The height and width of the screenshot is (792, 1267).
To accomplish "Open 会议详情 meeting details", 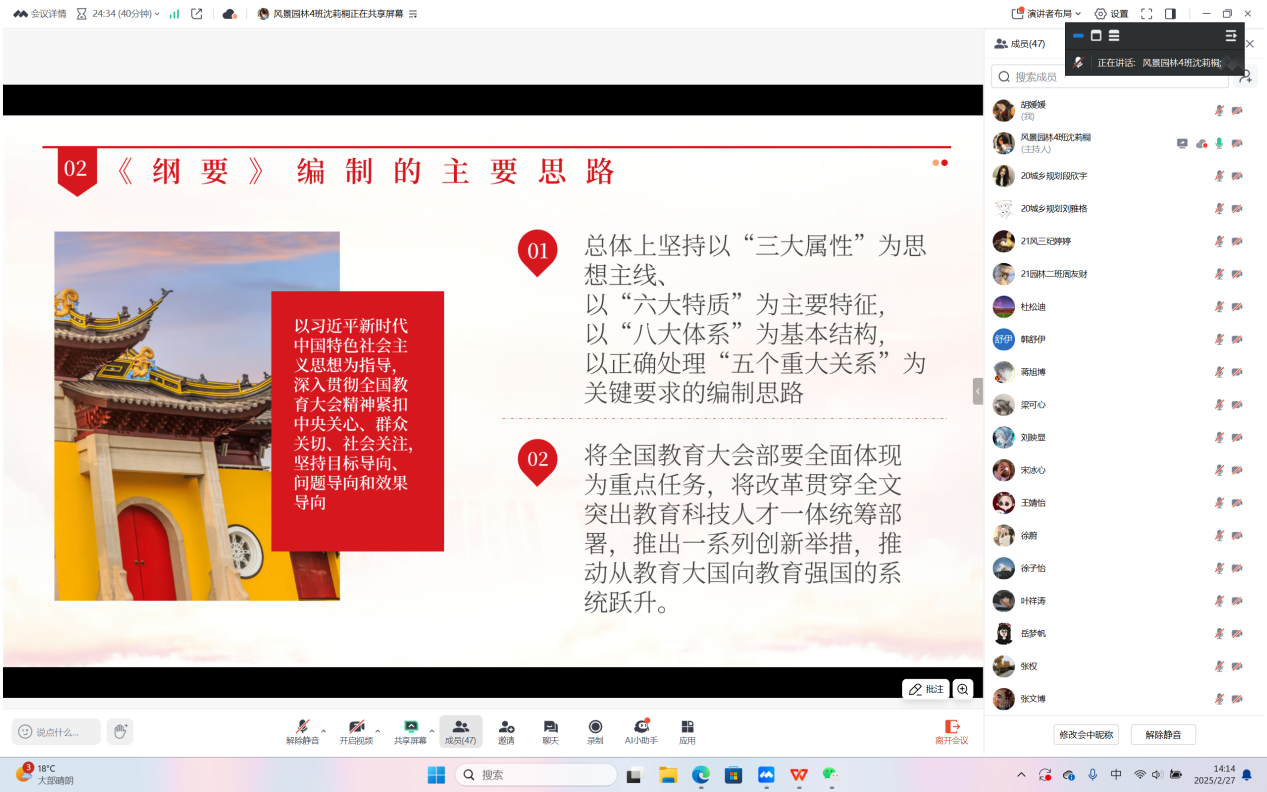I will (40, 14).
